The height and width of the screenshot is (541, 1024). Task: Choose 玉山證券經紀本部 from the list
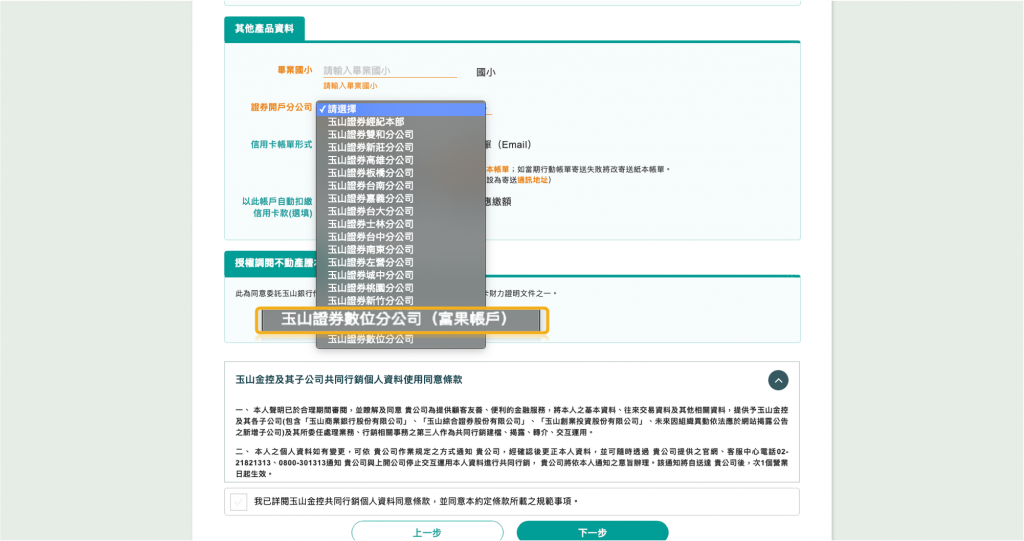(x=401, y=122)
